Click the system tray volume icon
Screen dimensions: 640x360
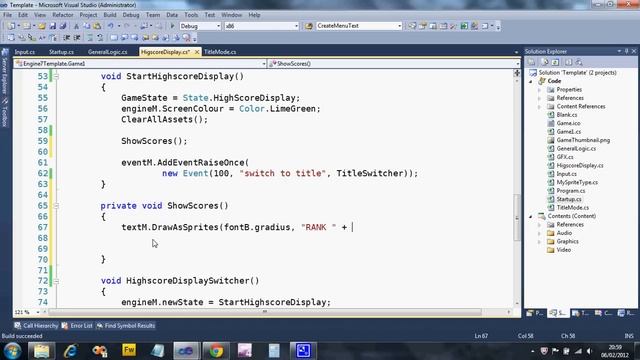589,351
